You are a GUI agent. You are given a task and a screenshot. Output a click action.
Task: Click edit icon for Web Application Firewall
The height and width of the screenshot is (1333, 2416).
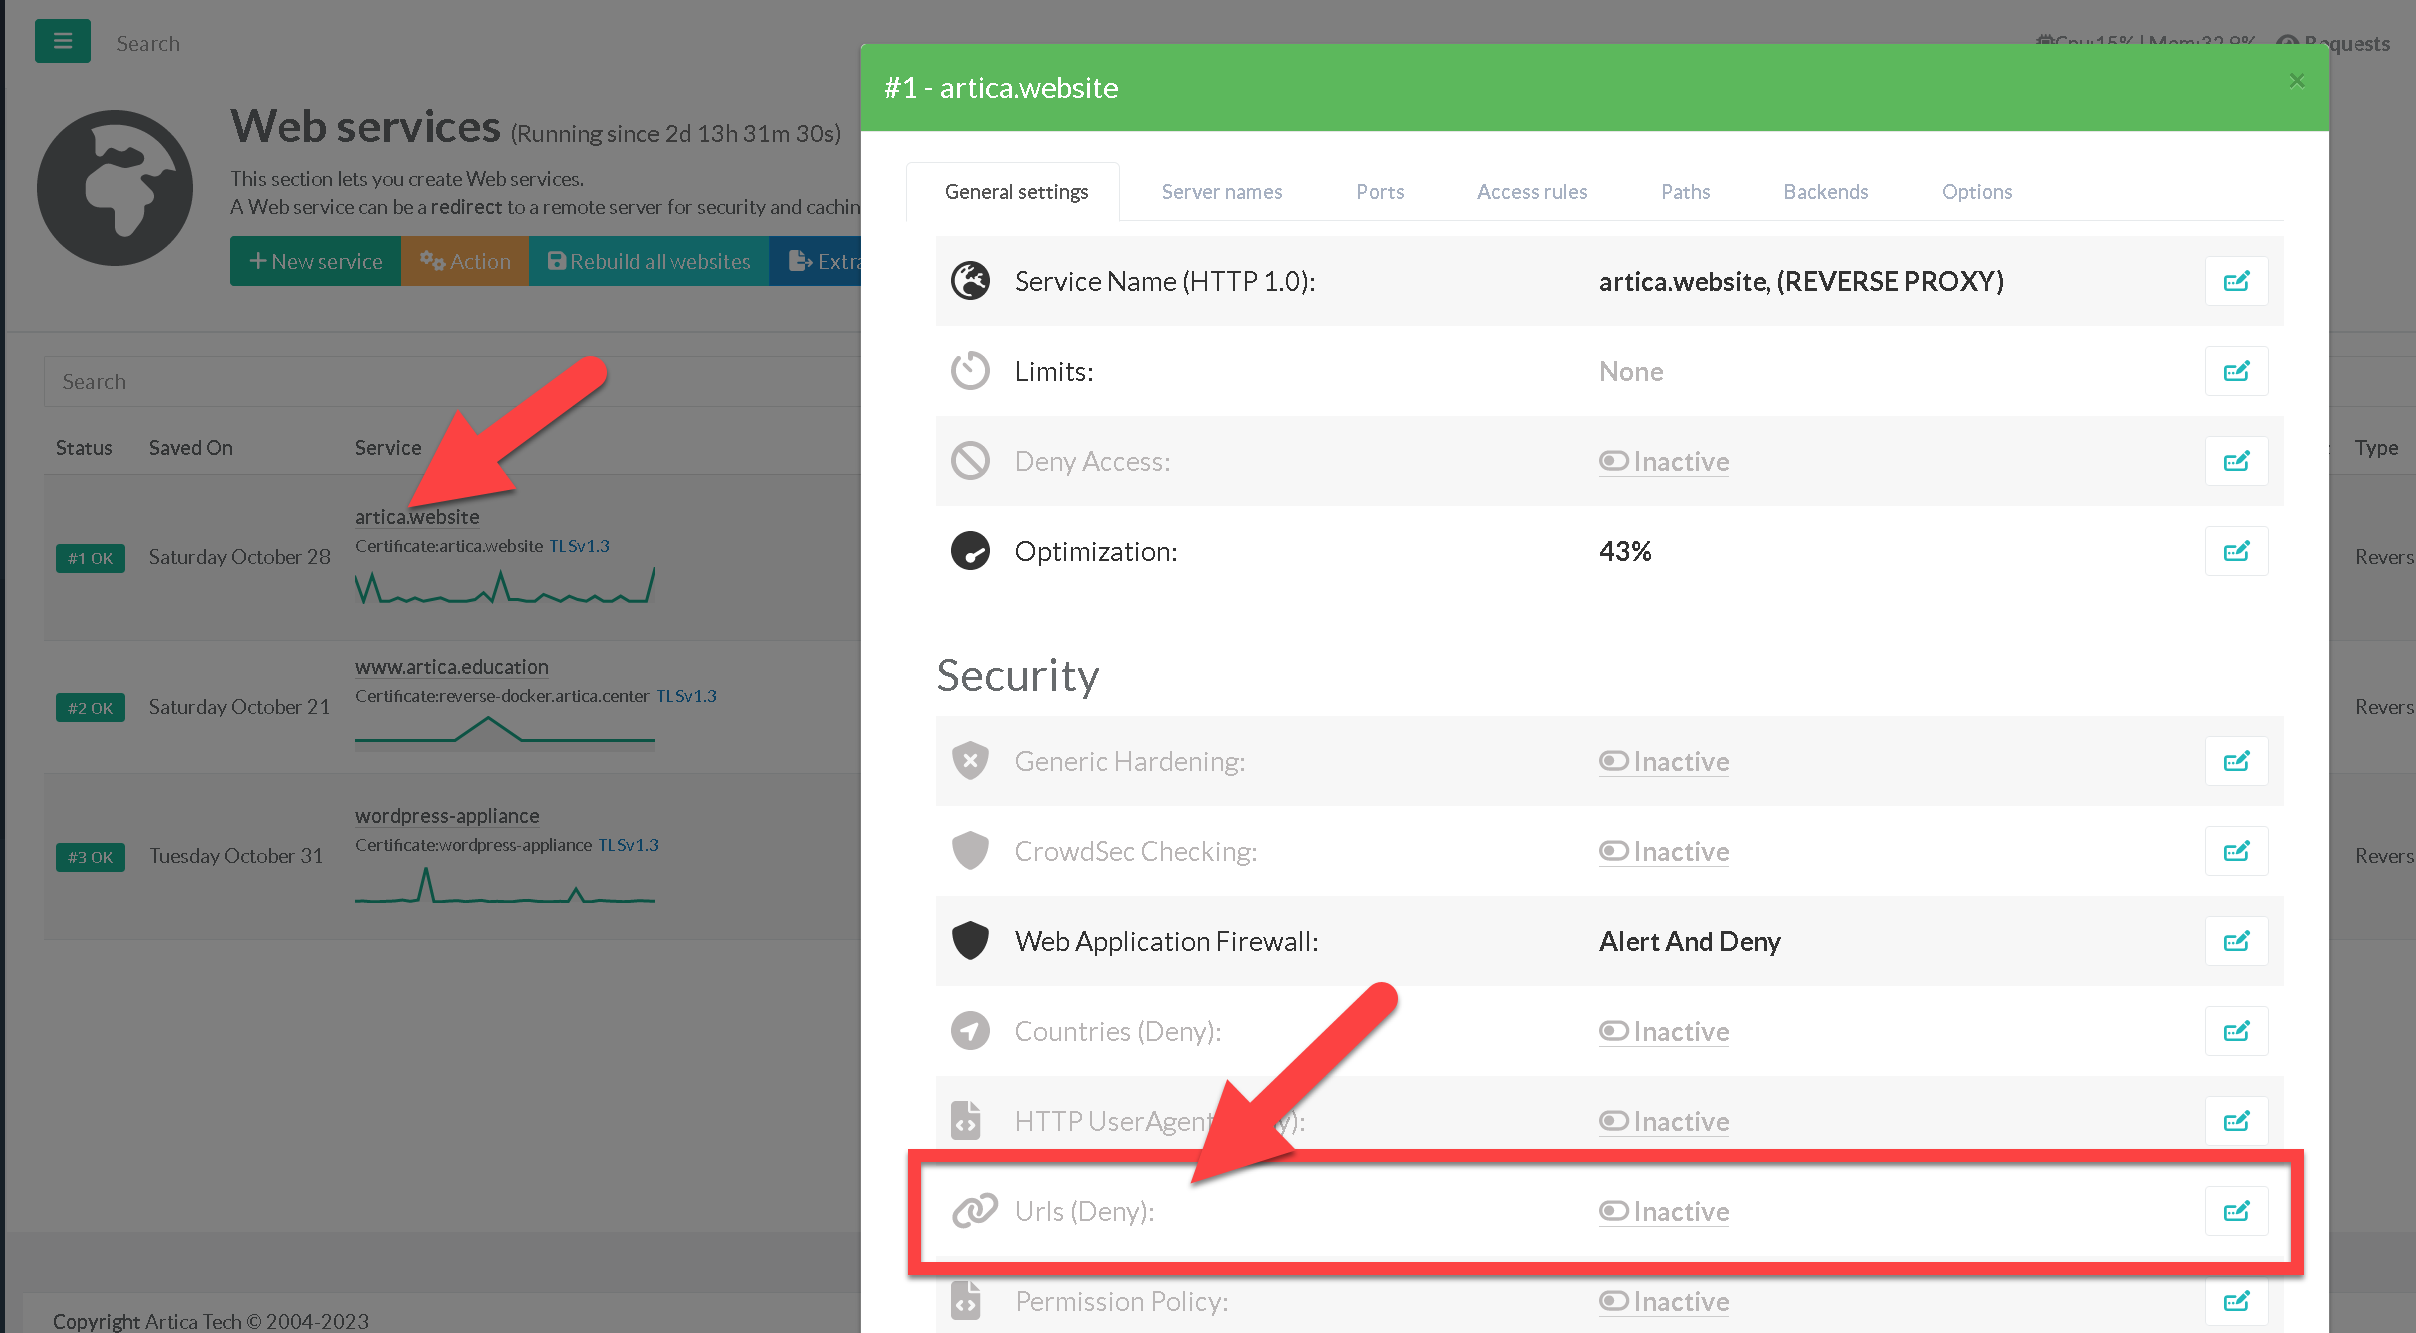click(x=2236, y=941)
